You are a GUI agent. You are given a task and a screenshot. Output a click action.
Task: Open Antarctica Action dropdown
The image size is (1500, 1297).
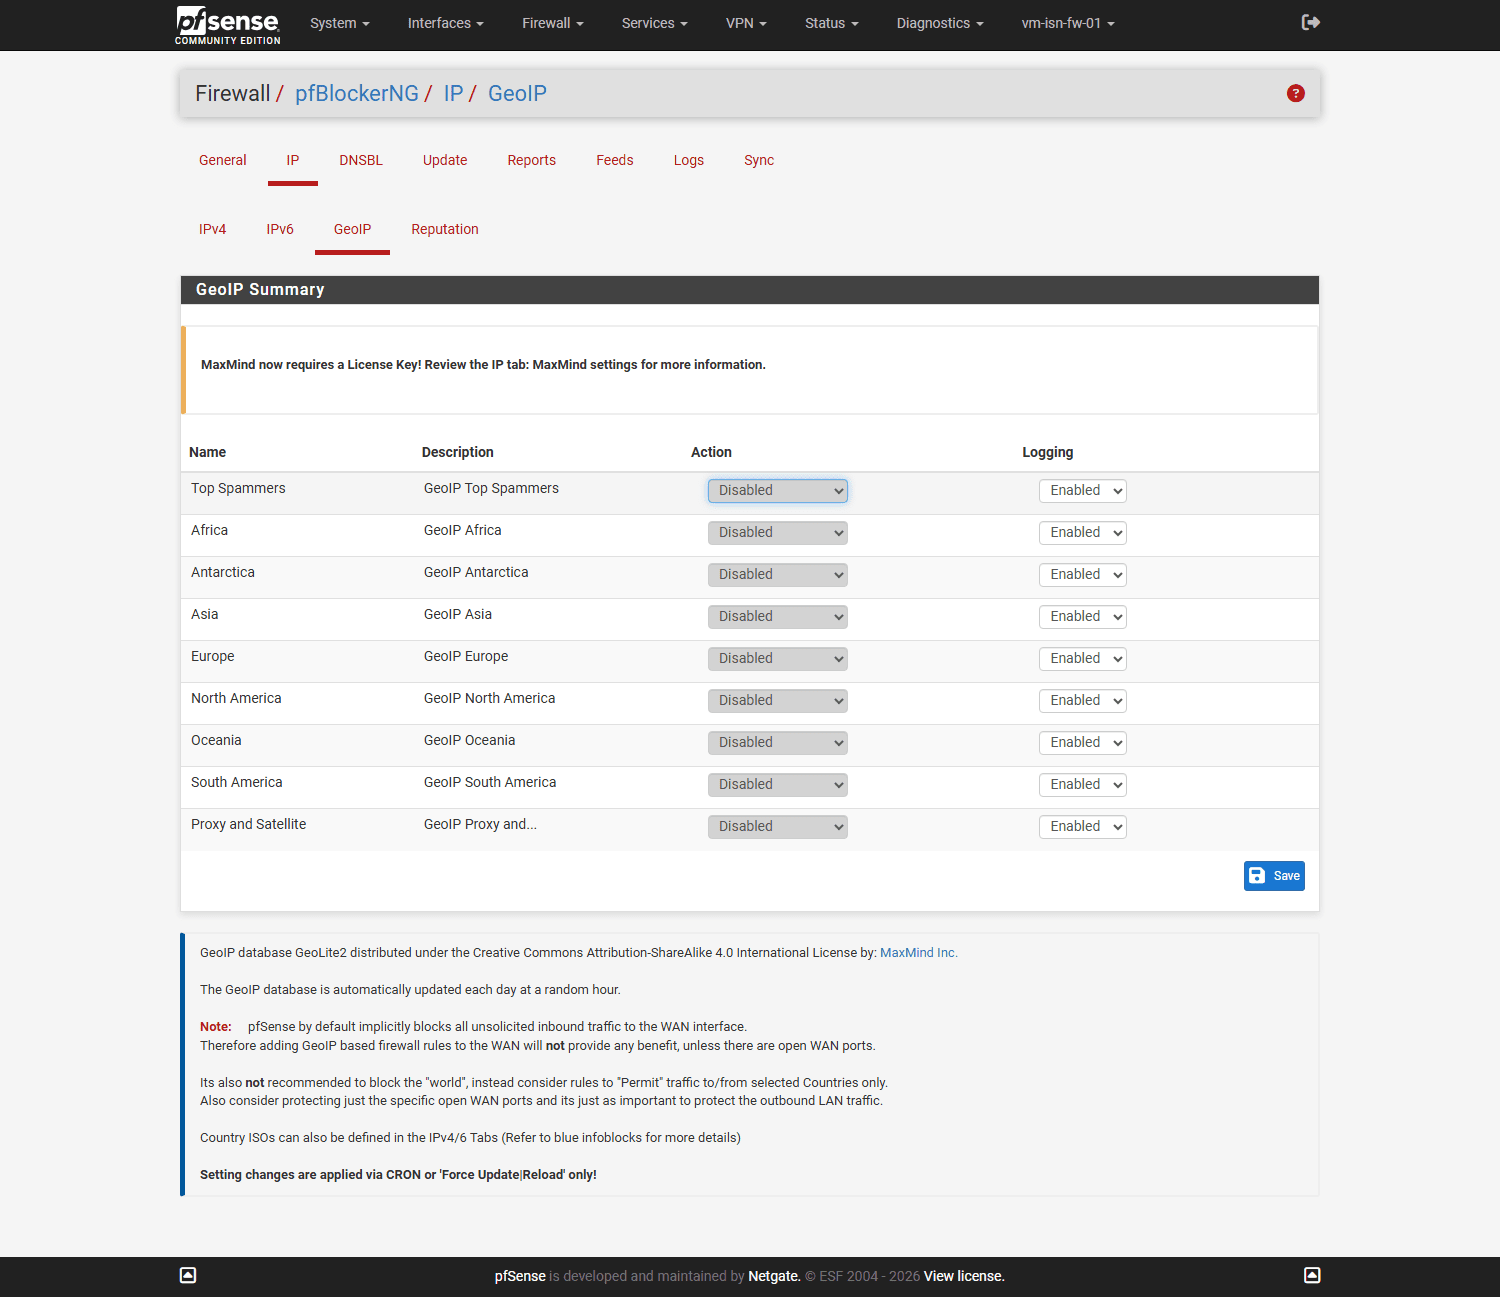point(778,575)
